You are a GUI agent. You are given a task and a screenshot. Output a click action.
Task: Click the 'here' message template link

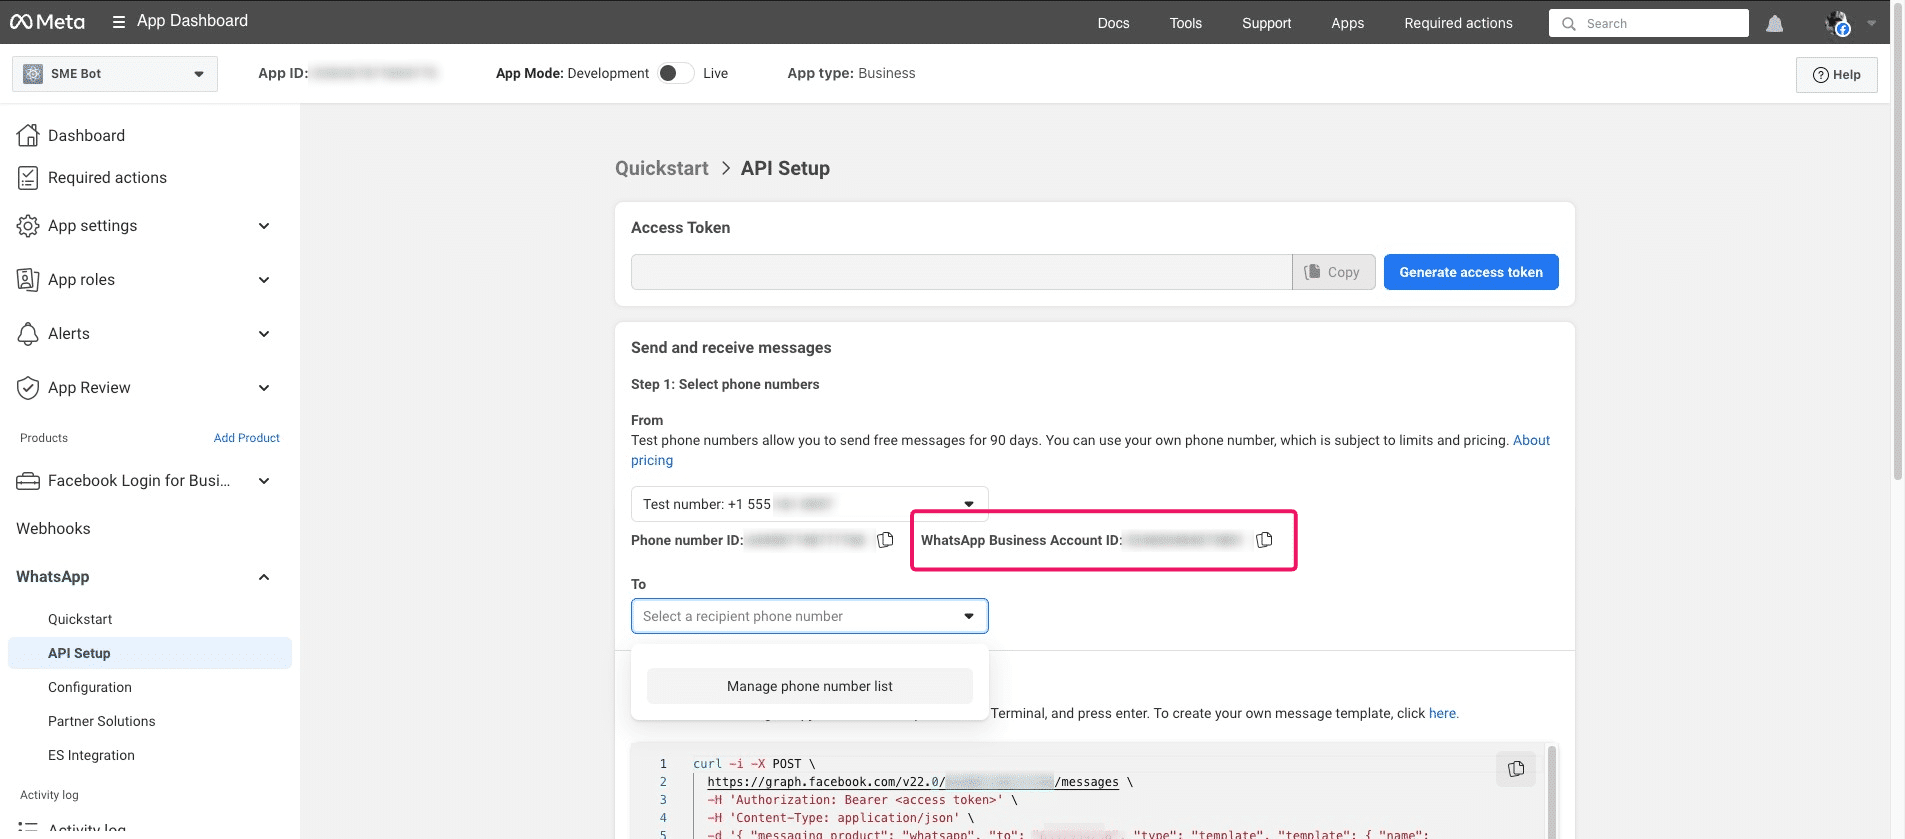tap(1443, 713)
